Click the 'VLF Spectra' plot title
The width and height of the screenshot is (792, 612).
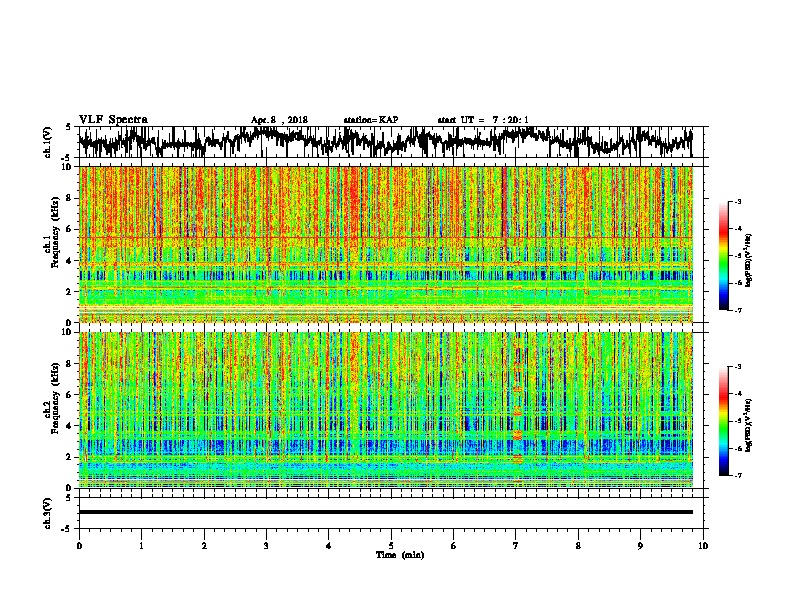(113, 120)
